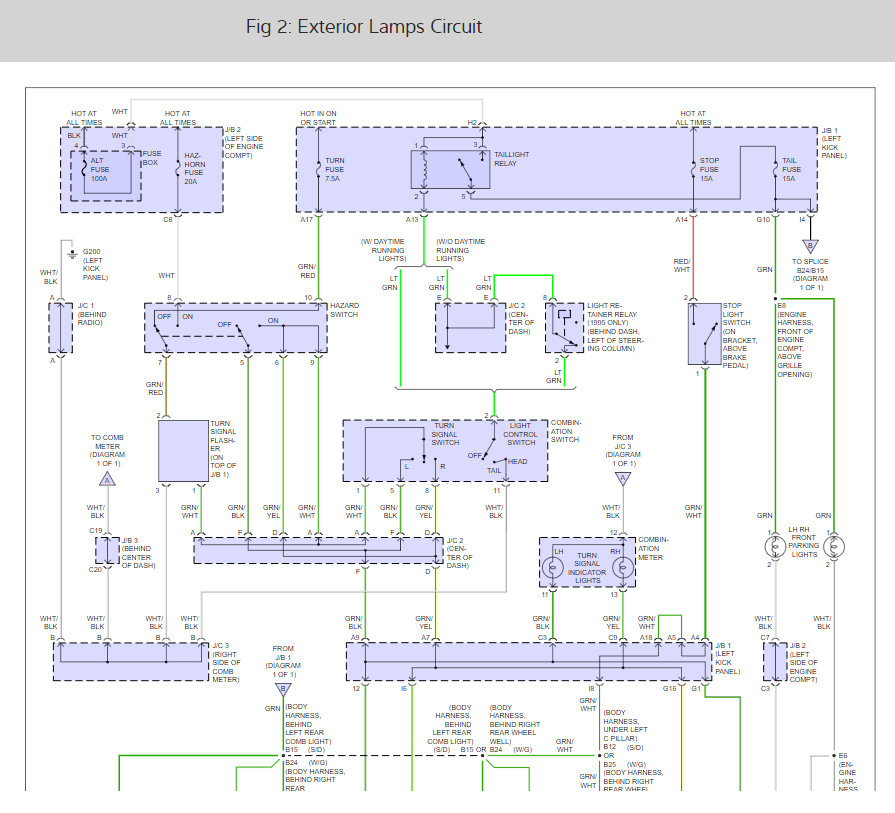Screen dimensions: 895x813
Task: Click the light retainer relay symbol box
Action: (565, 328)
